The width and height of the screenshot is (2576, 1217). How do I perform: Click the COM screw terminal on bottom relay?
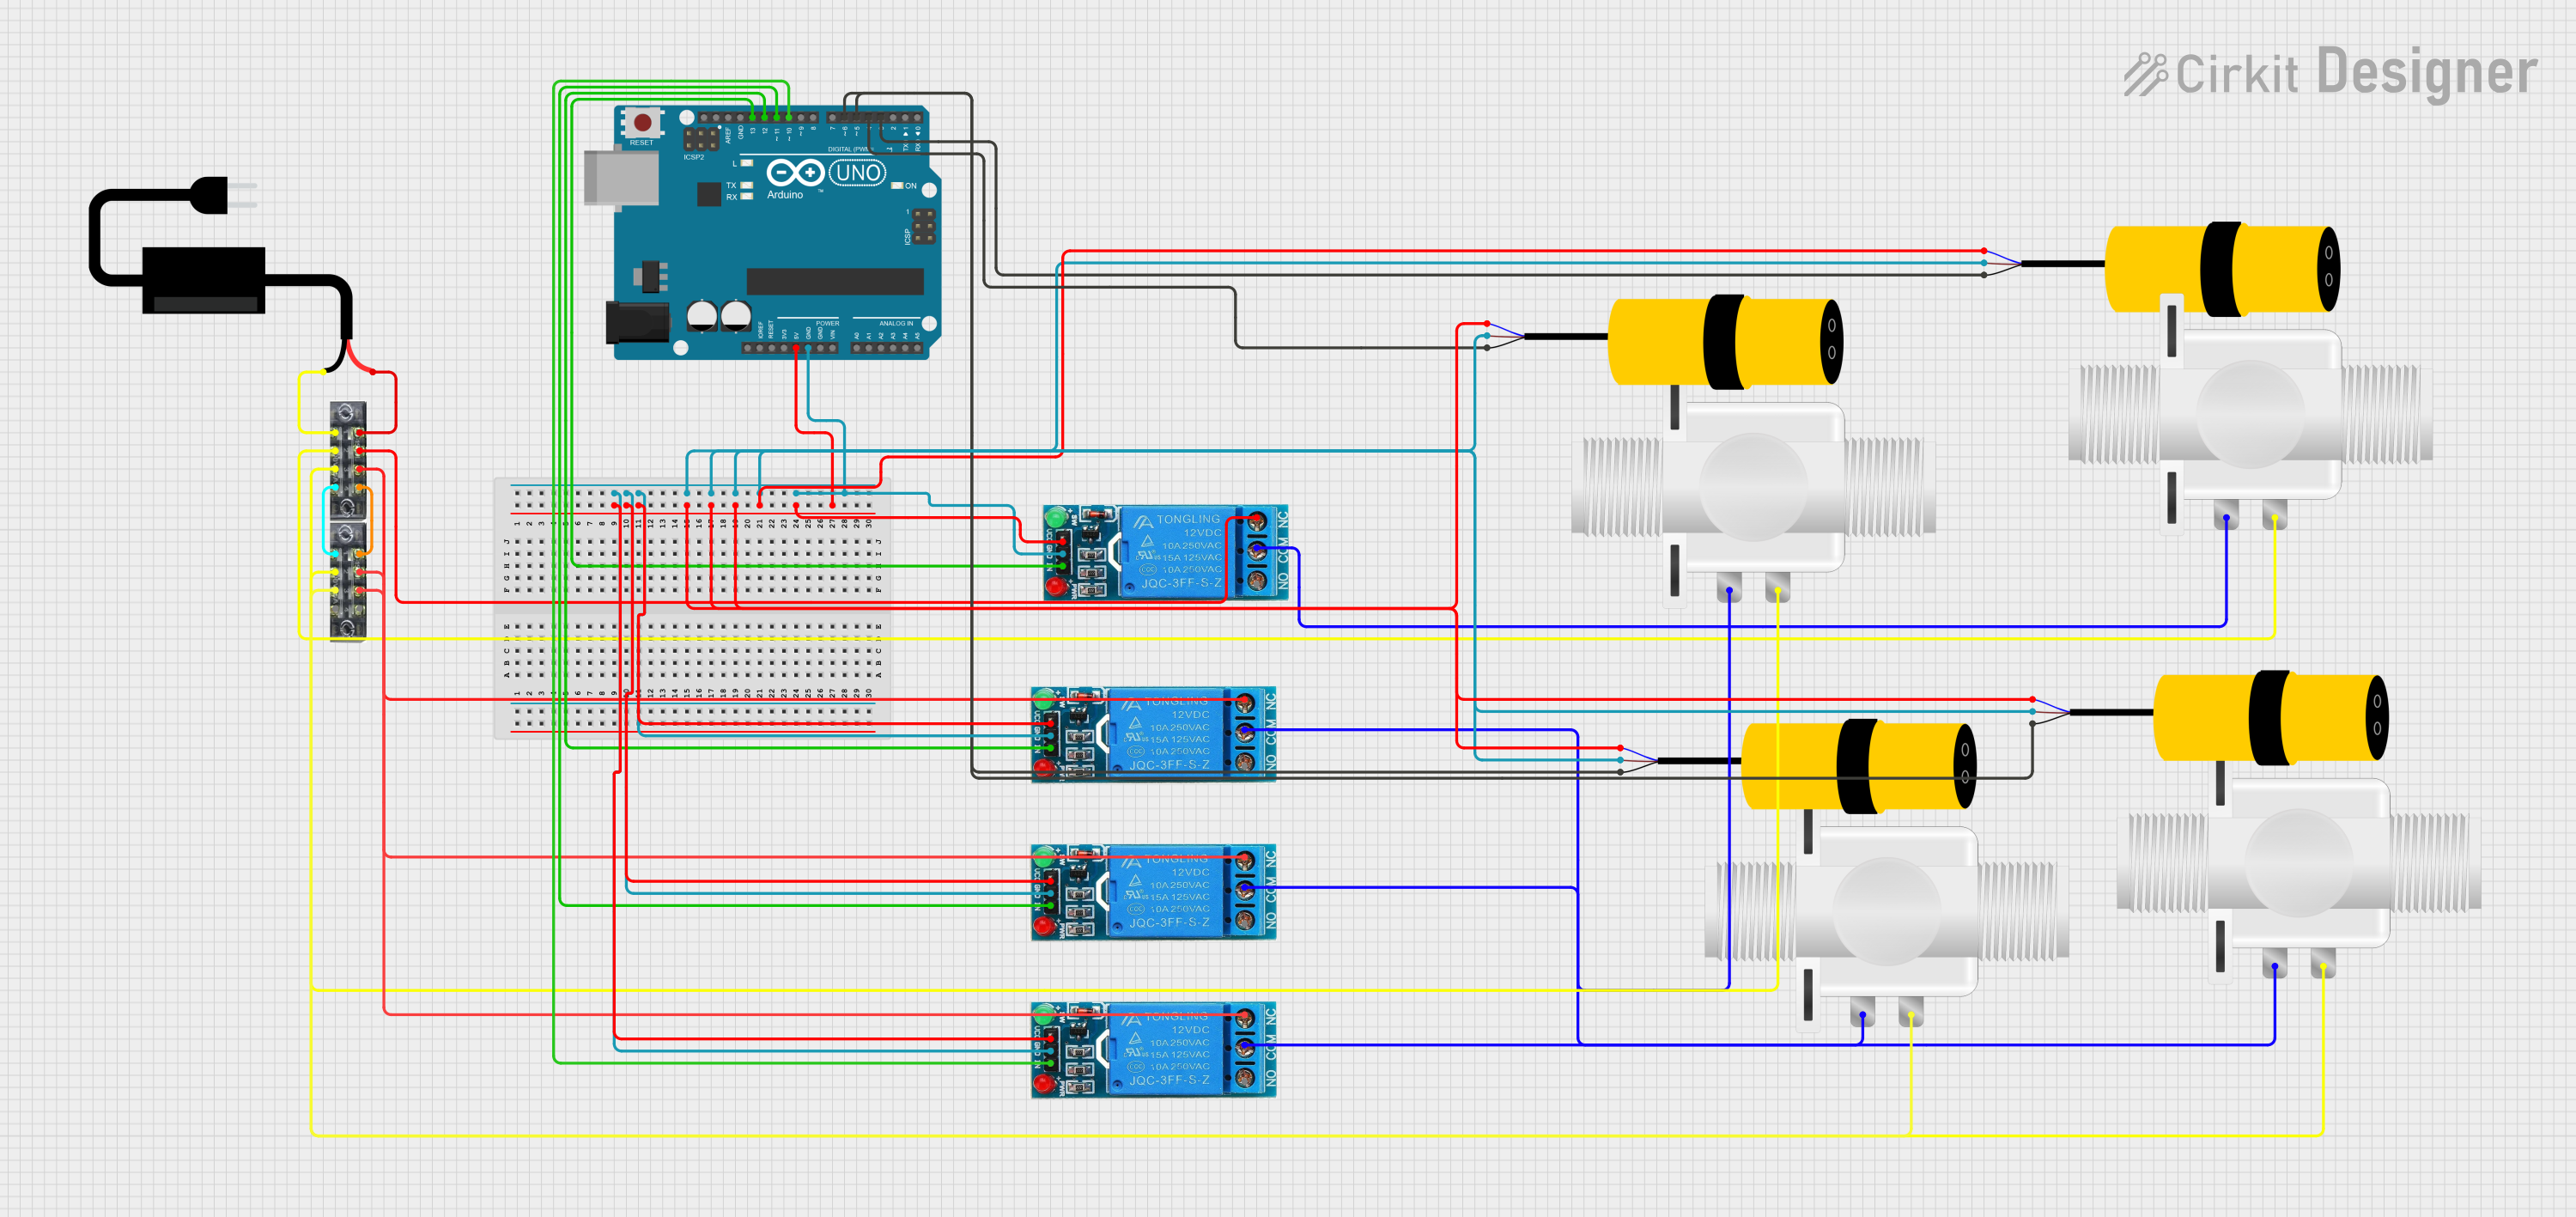pyautogui.click(x=1244, y=1047)
